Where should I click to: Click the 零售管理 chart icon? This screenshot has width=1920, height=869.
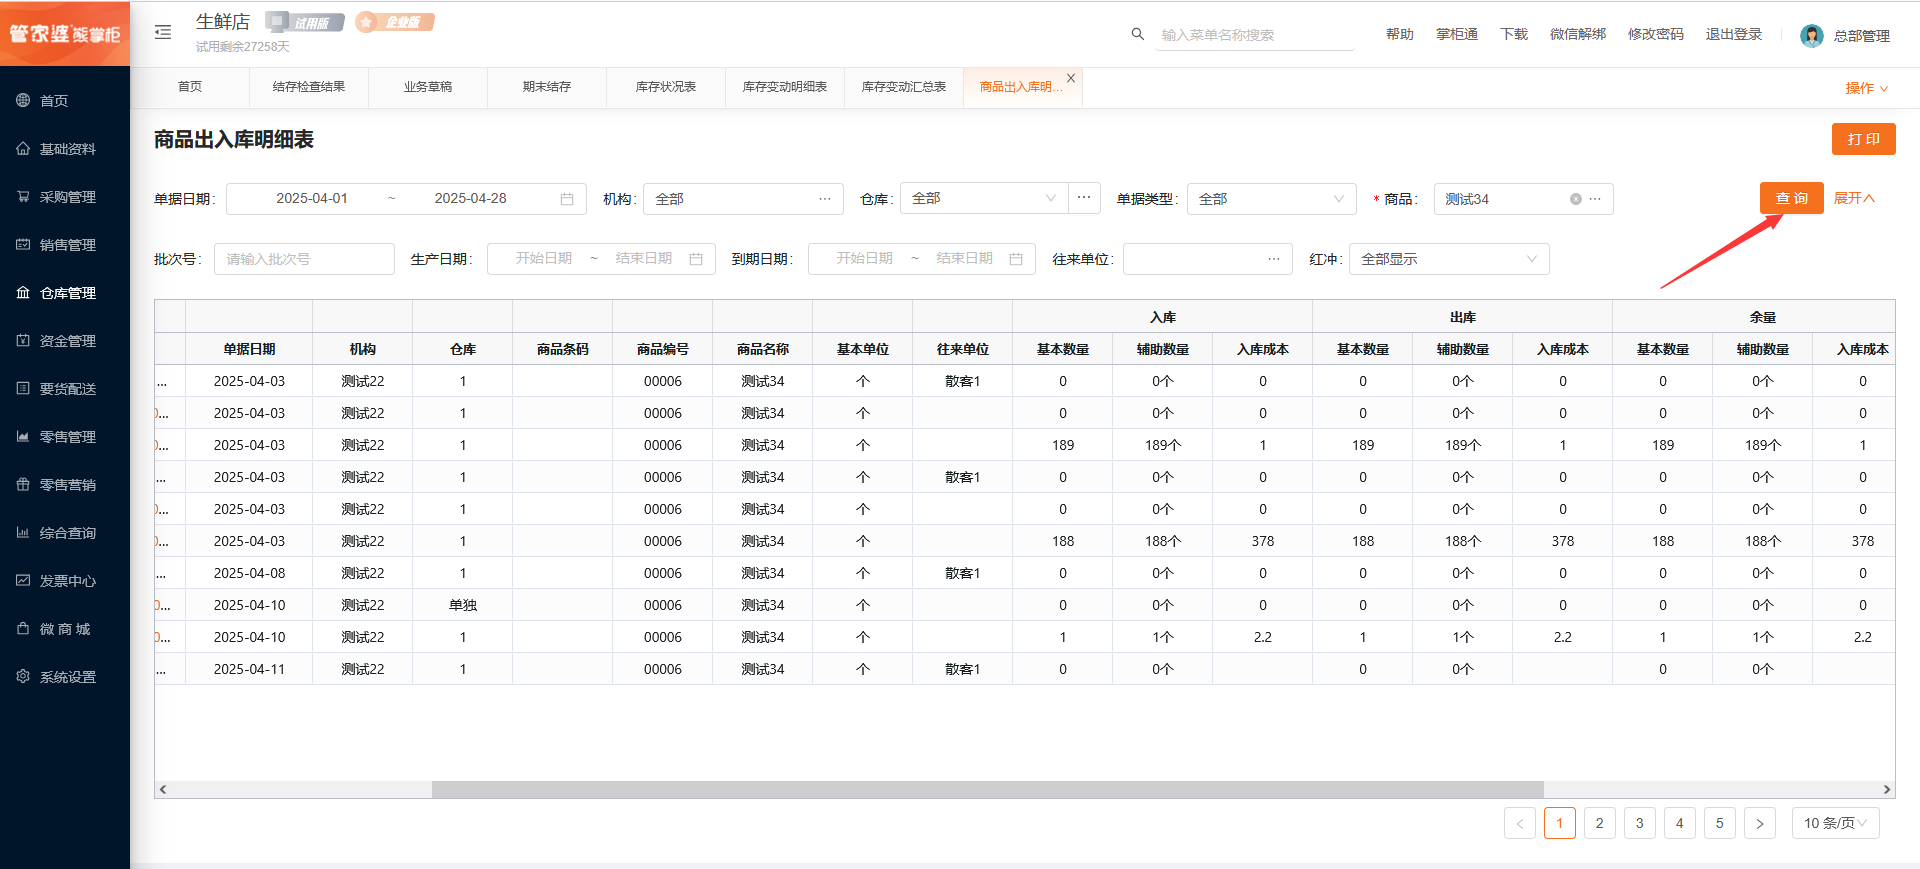coord(23,436)
